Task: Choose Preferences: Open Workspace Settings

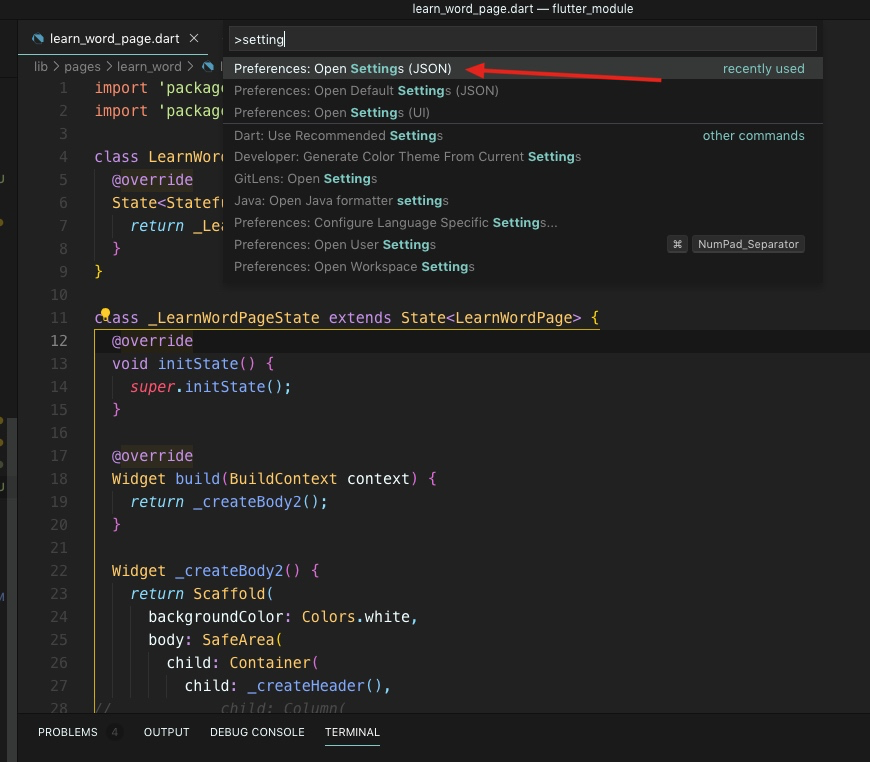Action: [354, 267]
